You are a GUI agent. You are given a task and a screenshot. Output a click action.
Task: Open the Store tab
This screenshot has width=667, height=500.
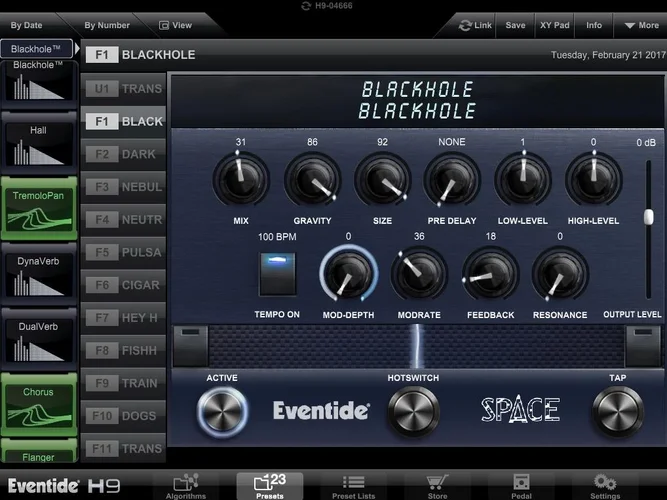[x=437, y=486]
